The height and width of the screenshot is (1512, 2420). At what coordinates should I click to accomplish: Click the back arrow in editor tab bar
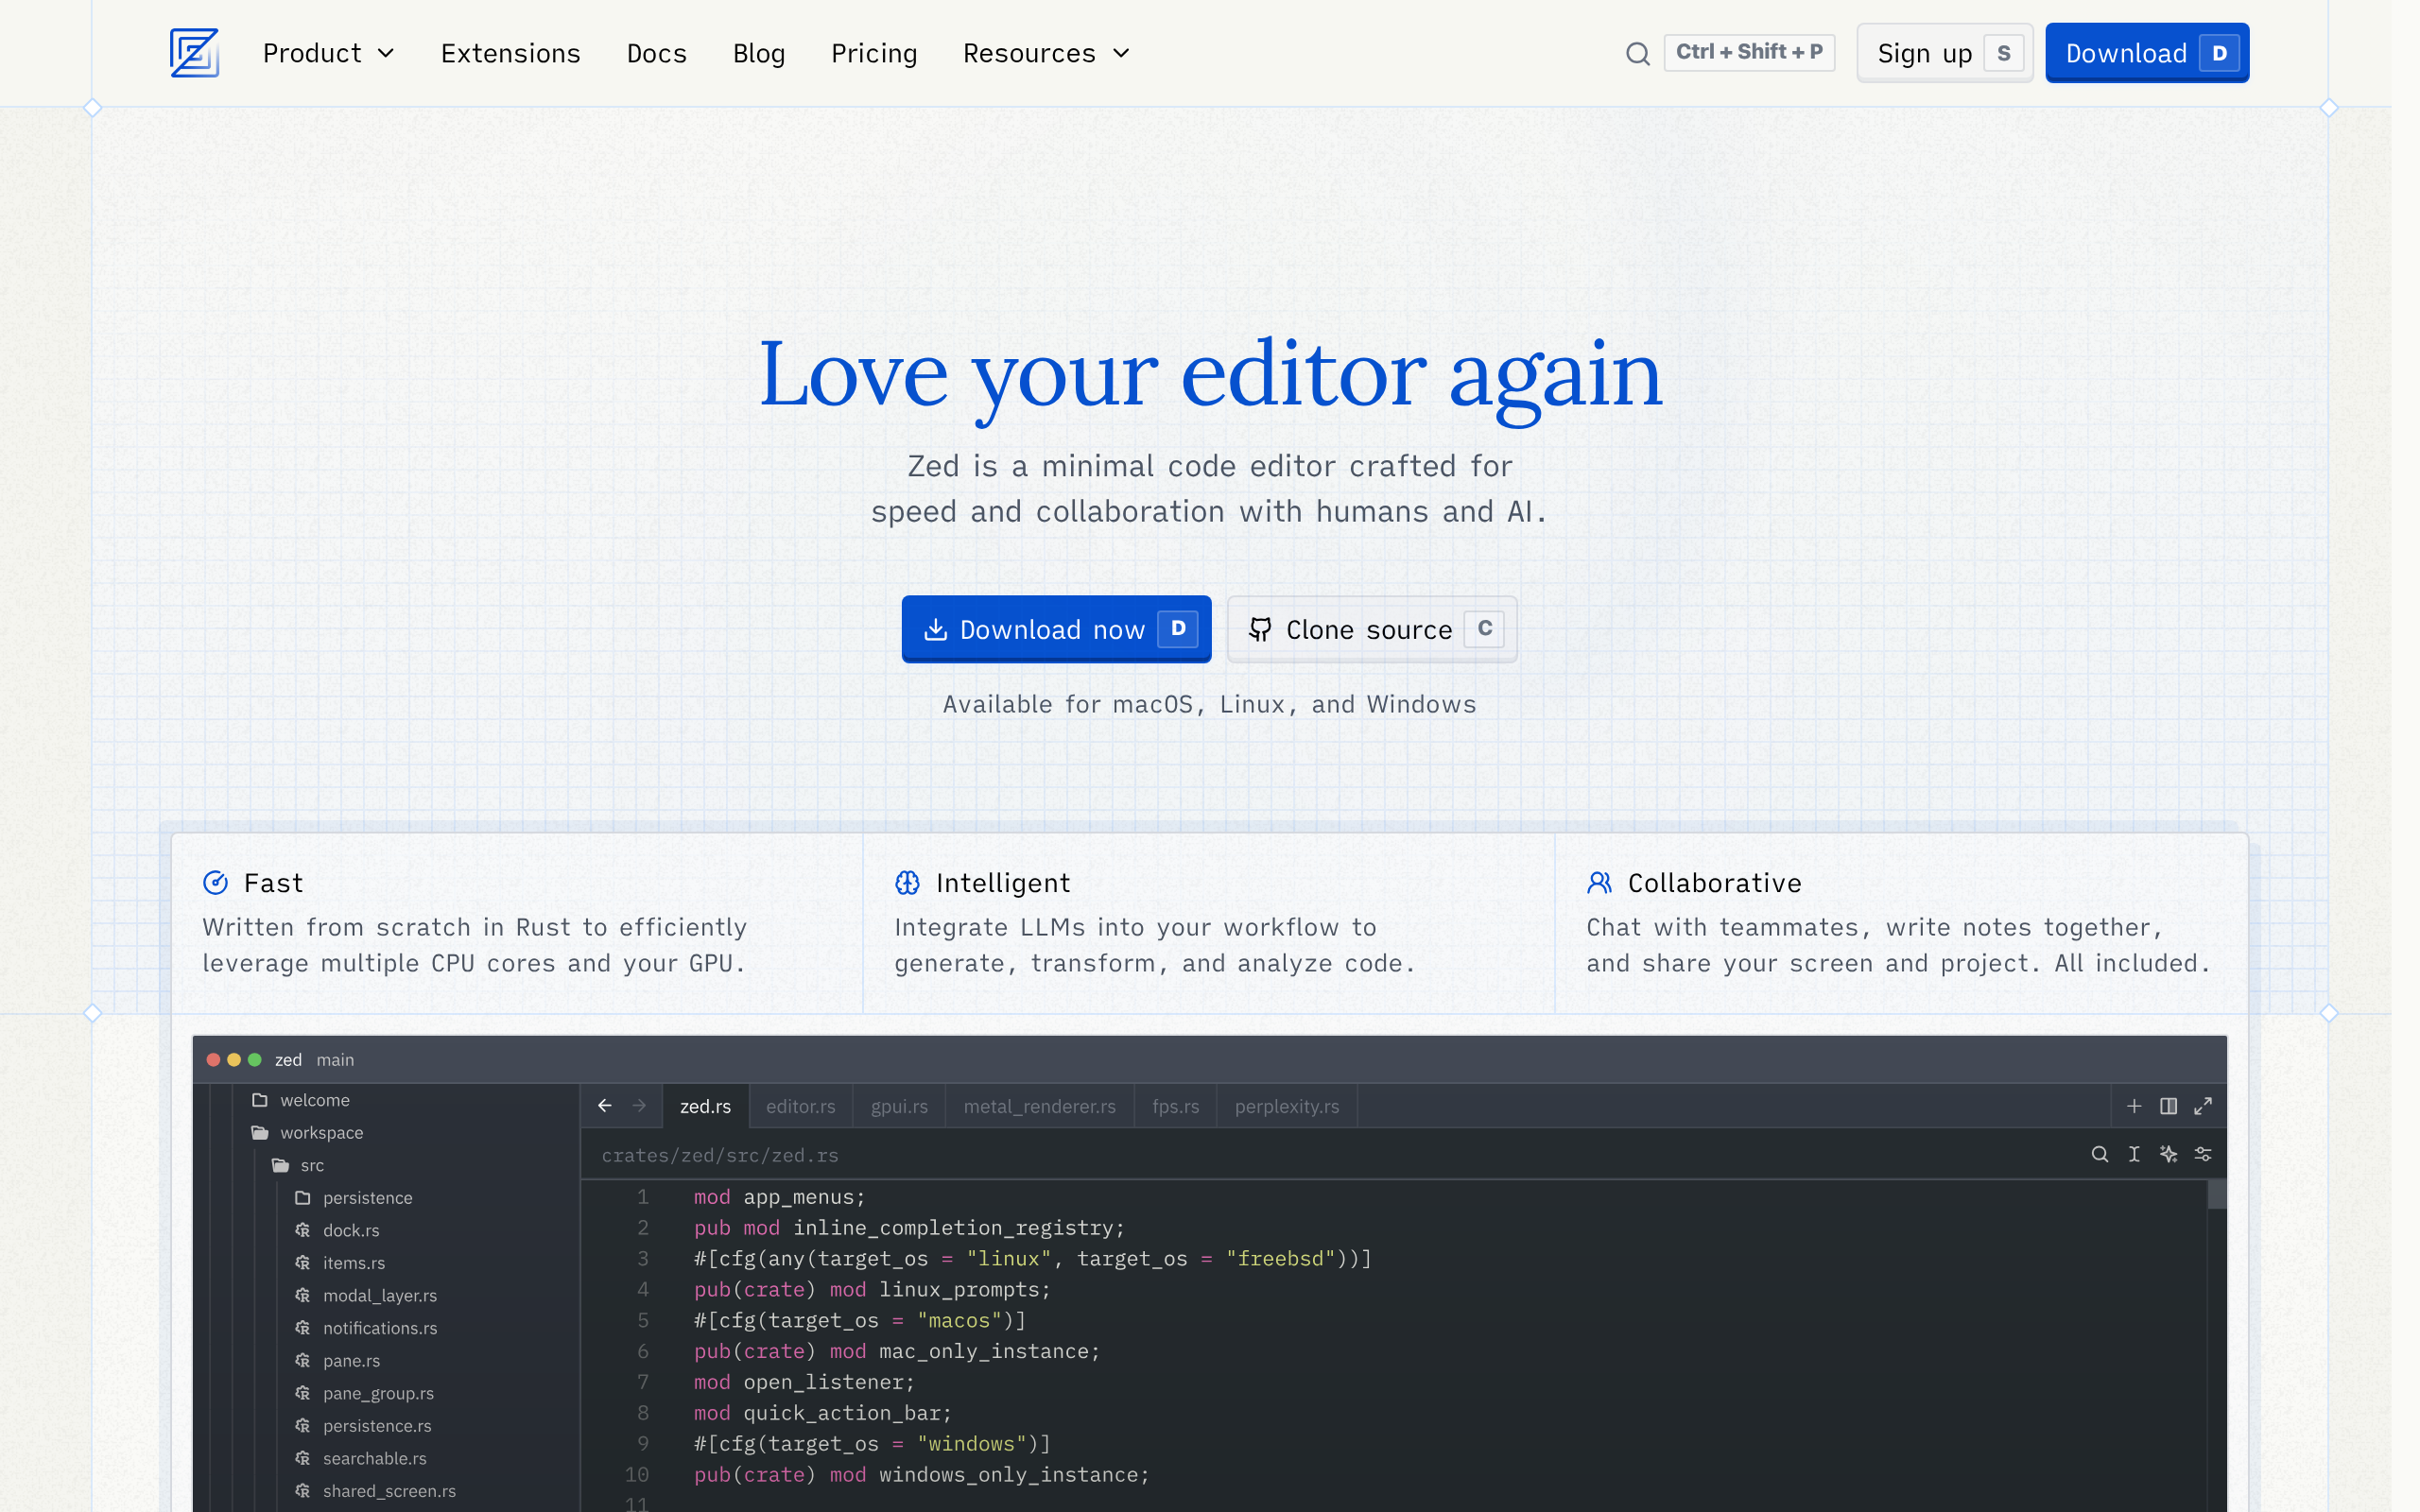[x=605, y=1106]
